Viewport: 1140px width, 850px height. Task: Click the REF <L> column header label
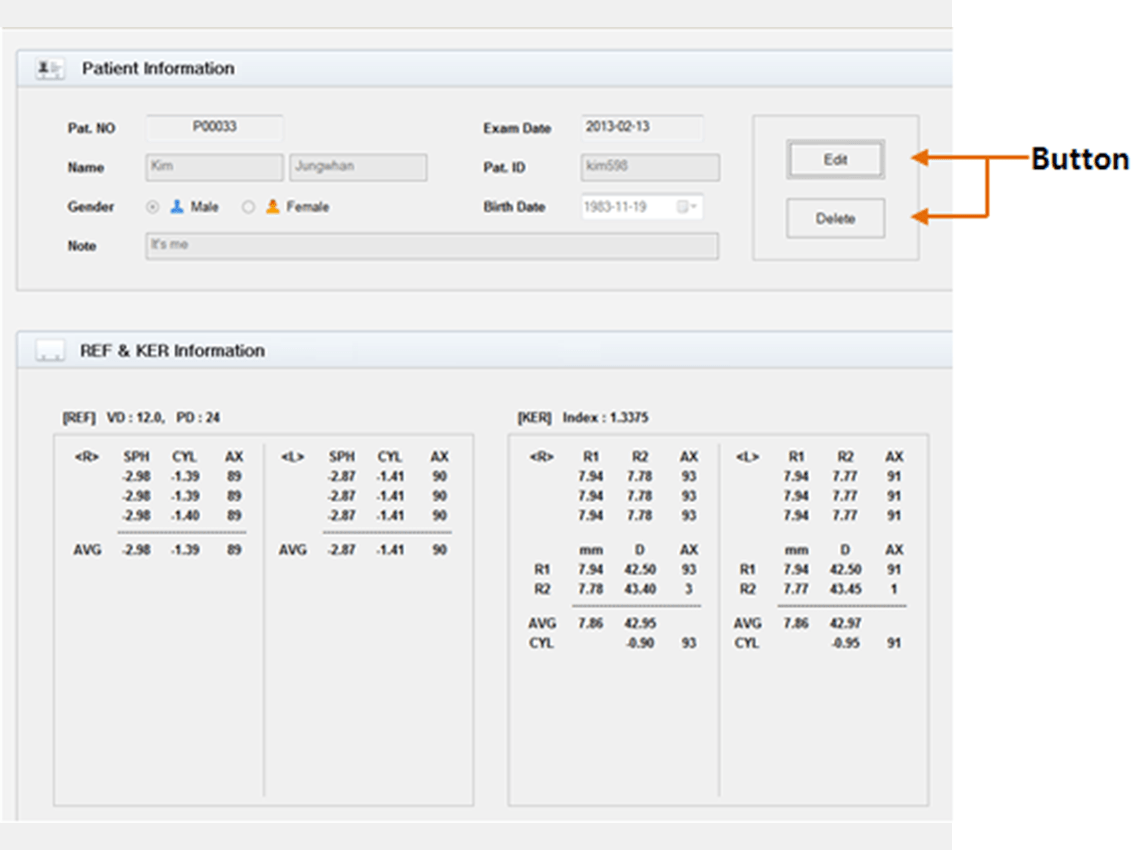point(292,457)
